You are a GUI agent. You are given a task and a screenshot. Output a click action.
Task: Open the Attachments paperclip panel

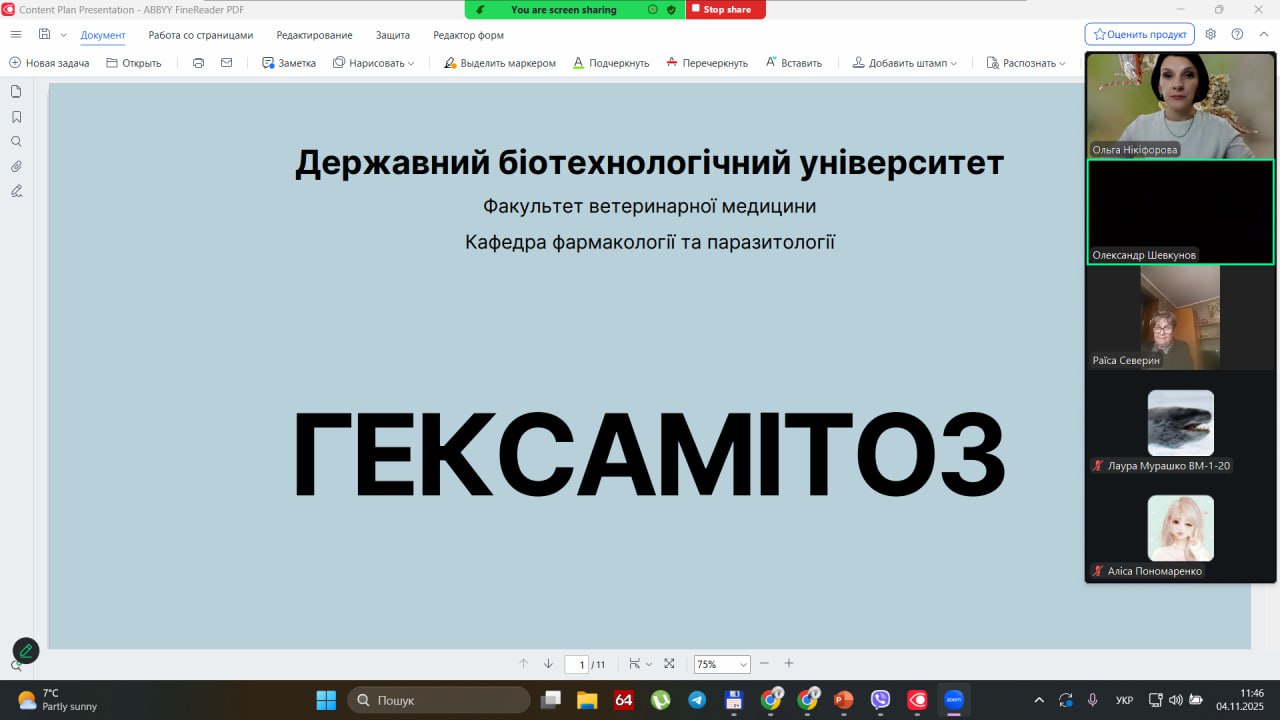16,166
